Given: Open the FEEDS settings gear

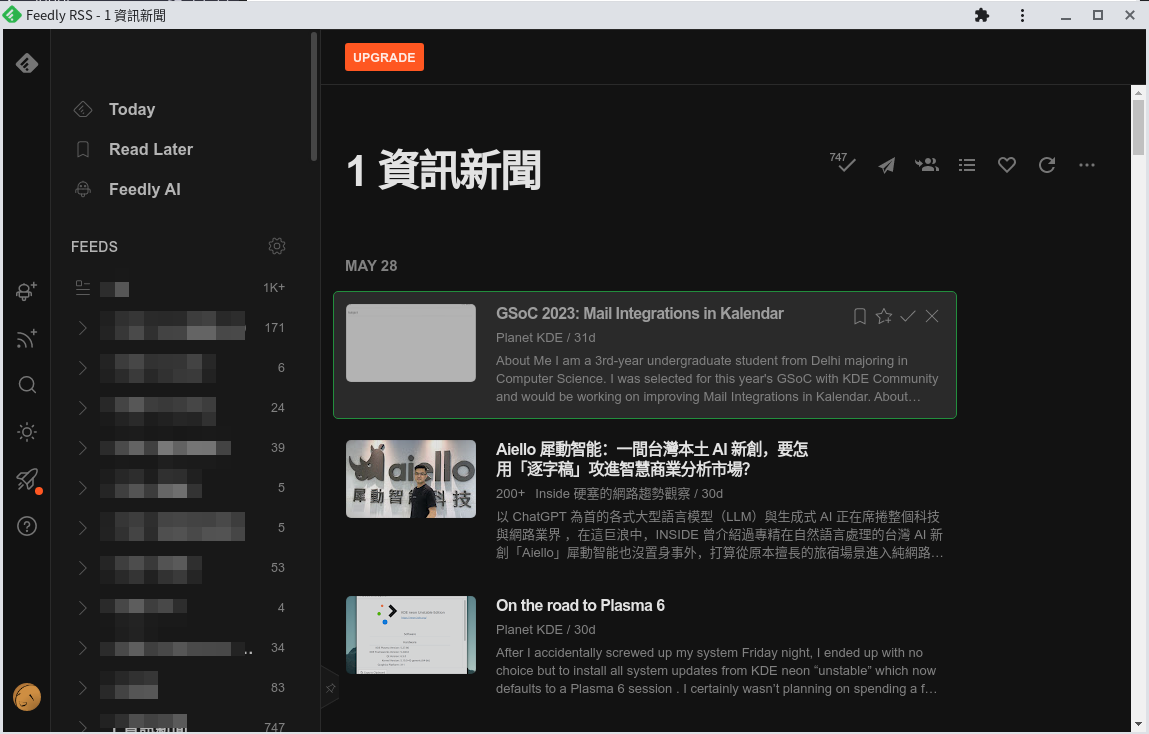Looking at the screenshot, I should tap(276, 246).
